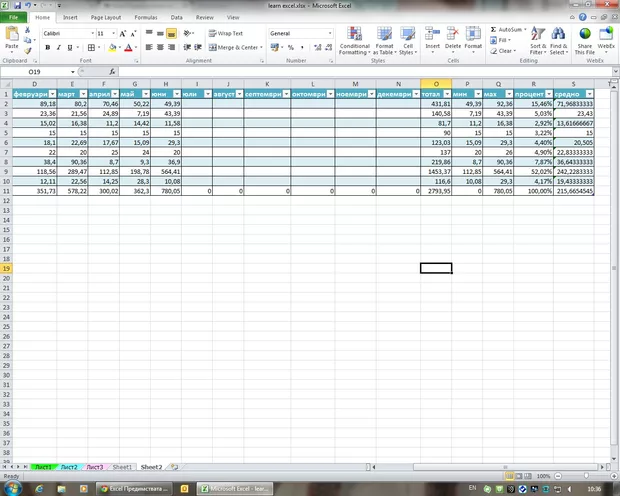
Task: Click the AutoSum sigma icon
Action: (493, 31)
